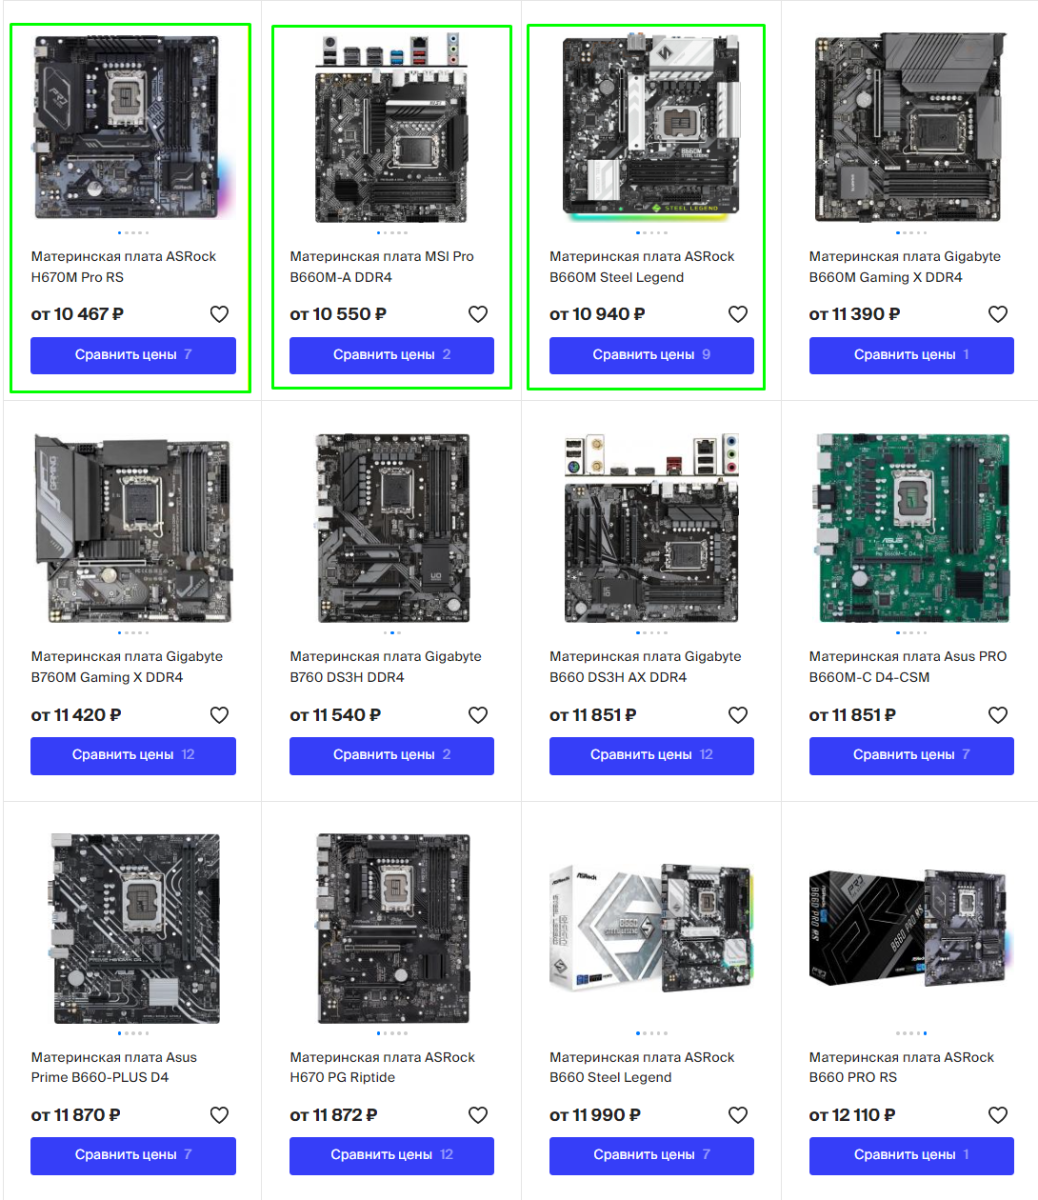Image resolution: width=1038 pixels, height=1200 pixels.
Task: Toggle wishlist heart for ASRock H670 PG Riptide
Action: click(478, 1115)
